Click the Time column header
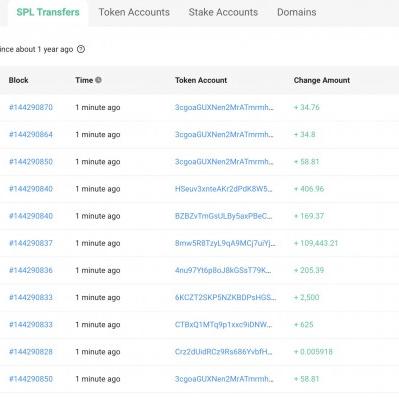The height and width of the screenshot is (399, 399). [84, 80]
